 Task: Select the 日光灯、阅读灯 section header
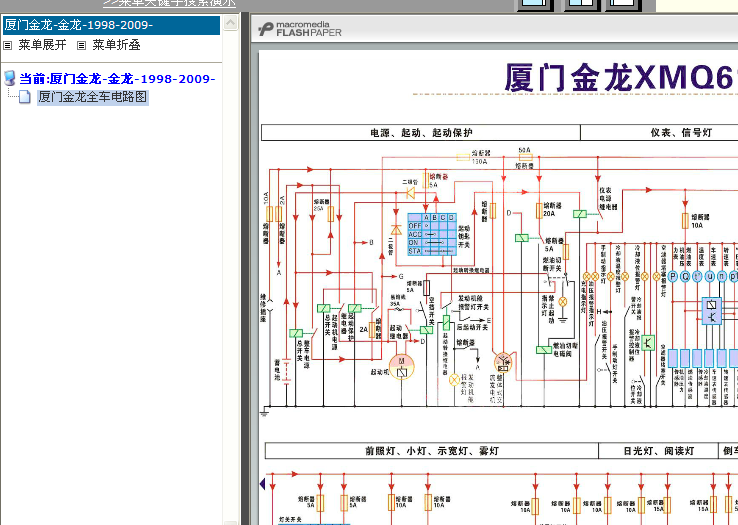[x=658, y=451]
